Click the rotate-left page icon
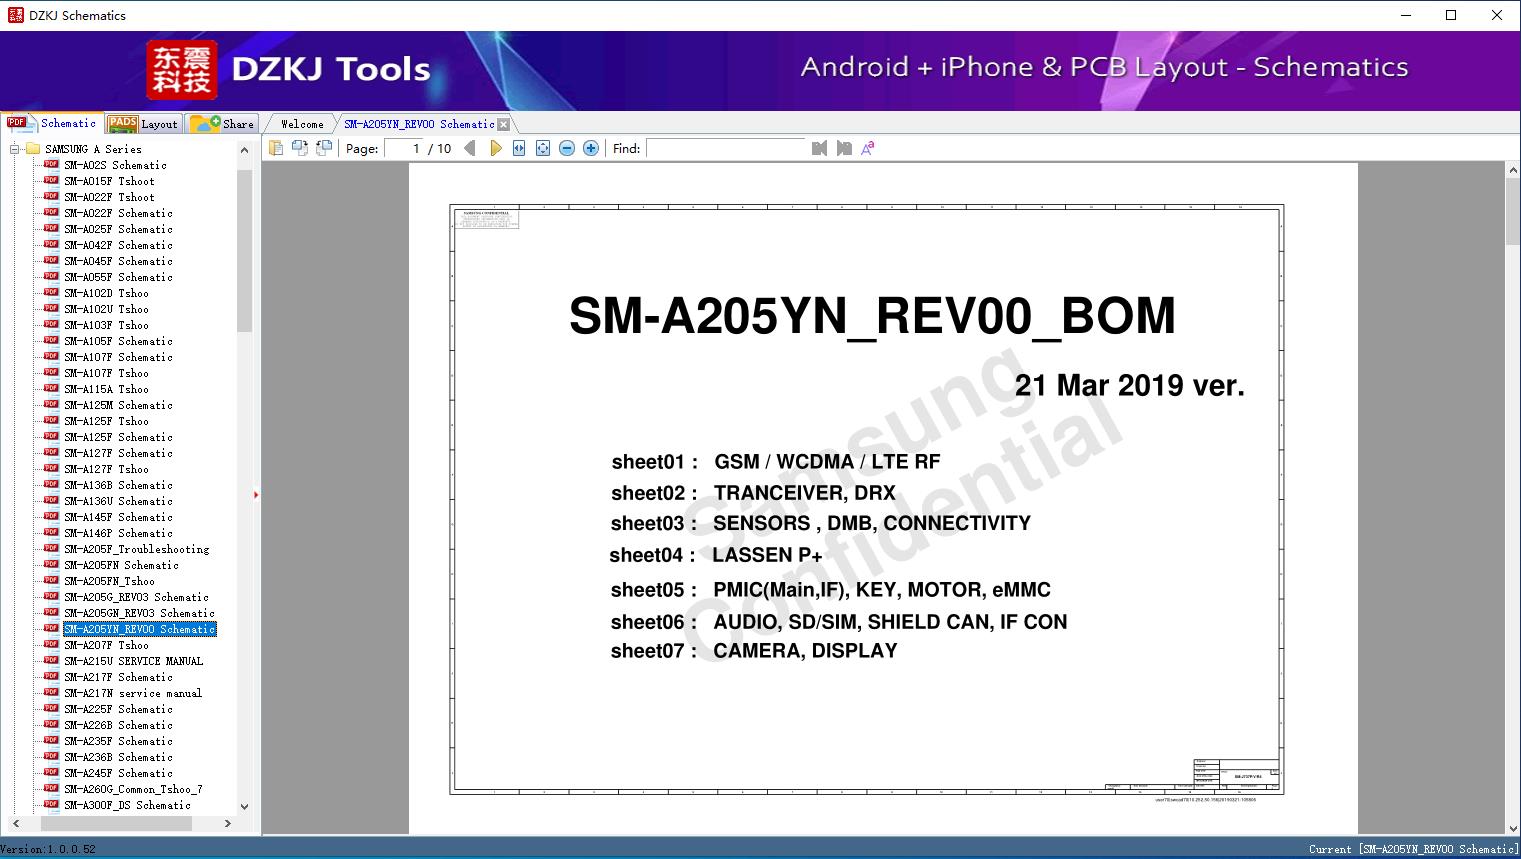The height and width of the screenshot is (859, 1521). coord(299,148)
